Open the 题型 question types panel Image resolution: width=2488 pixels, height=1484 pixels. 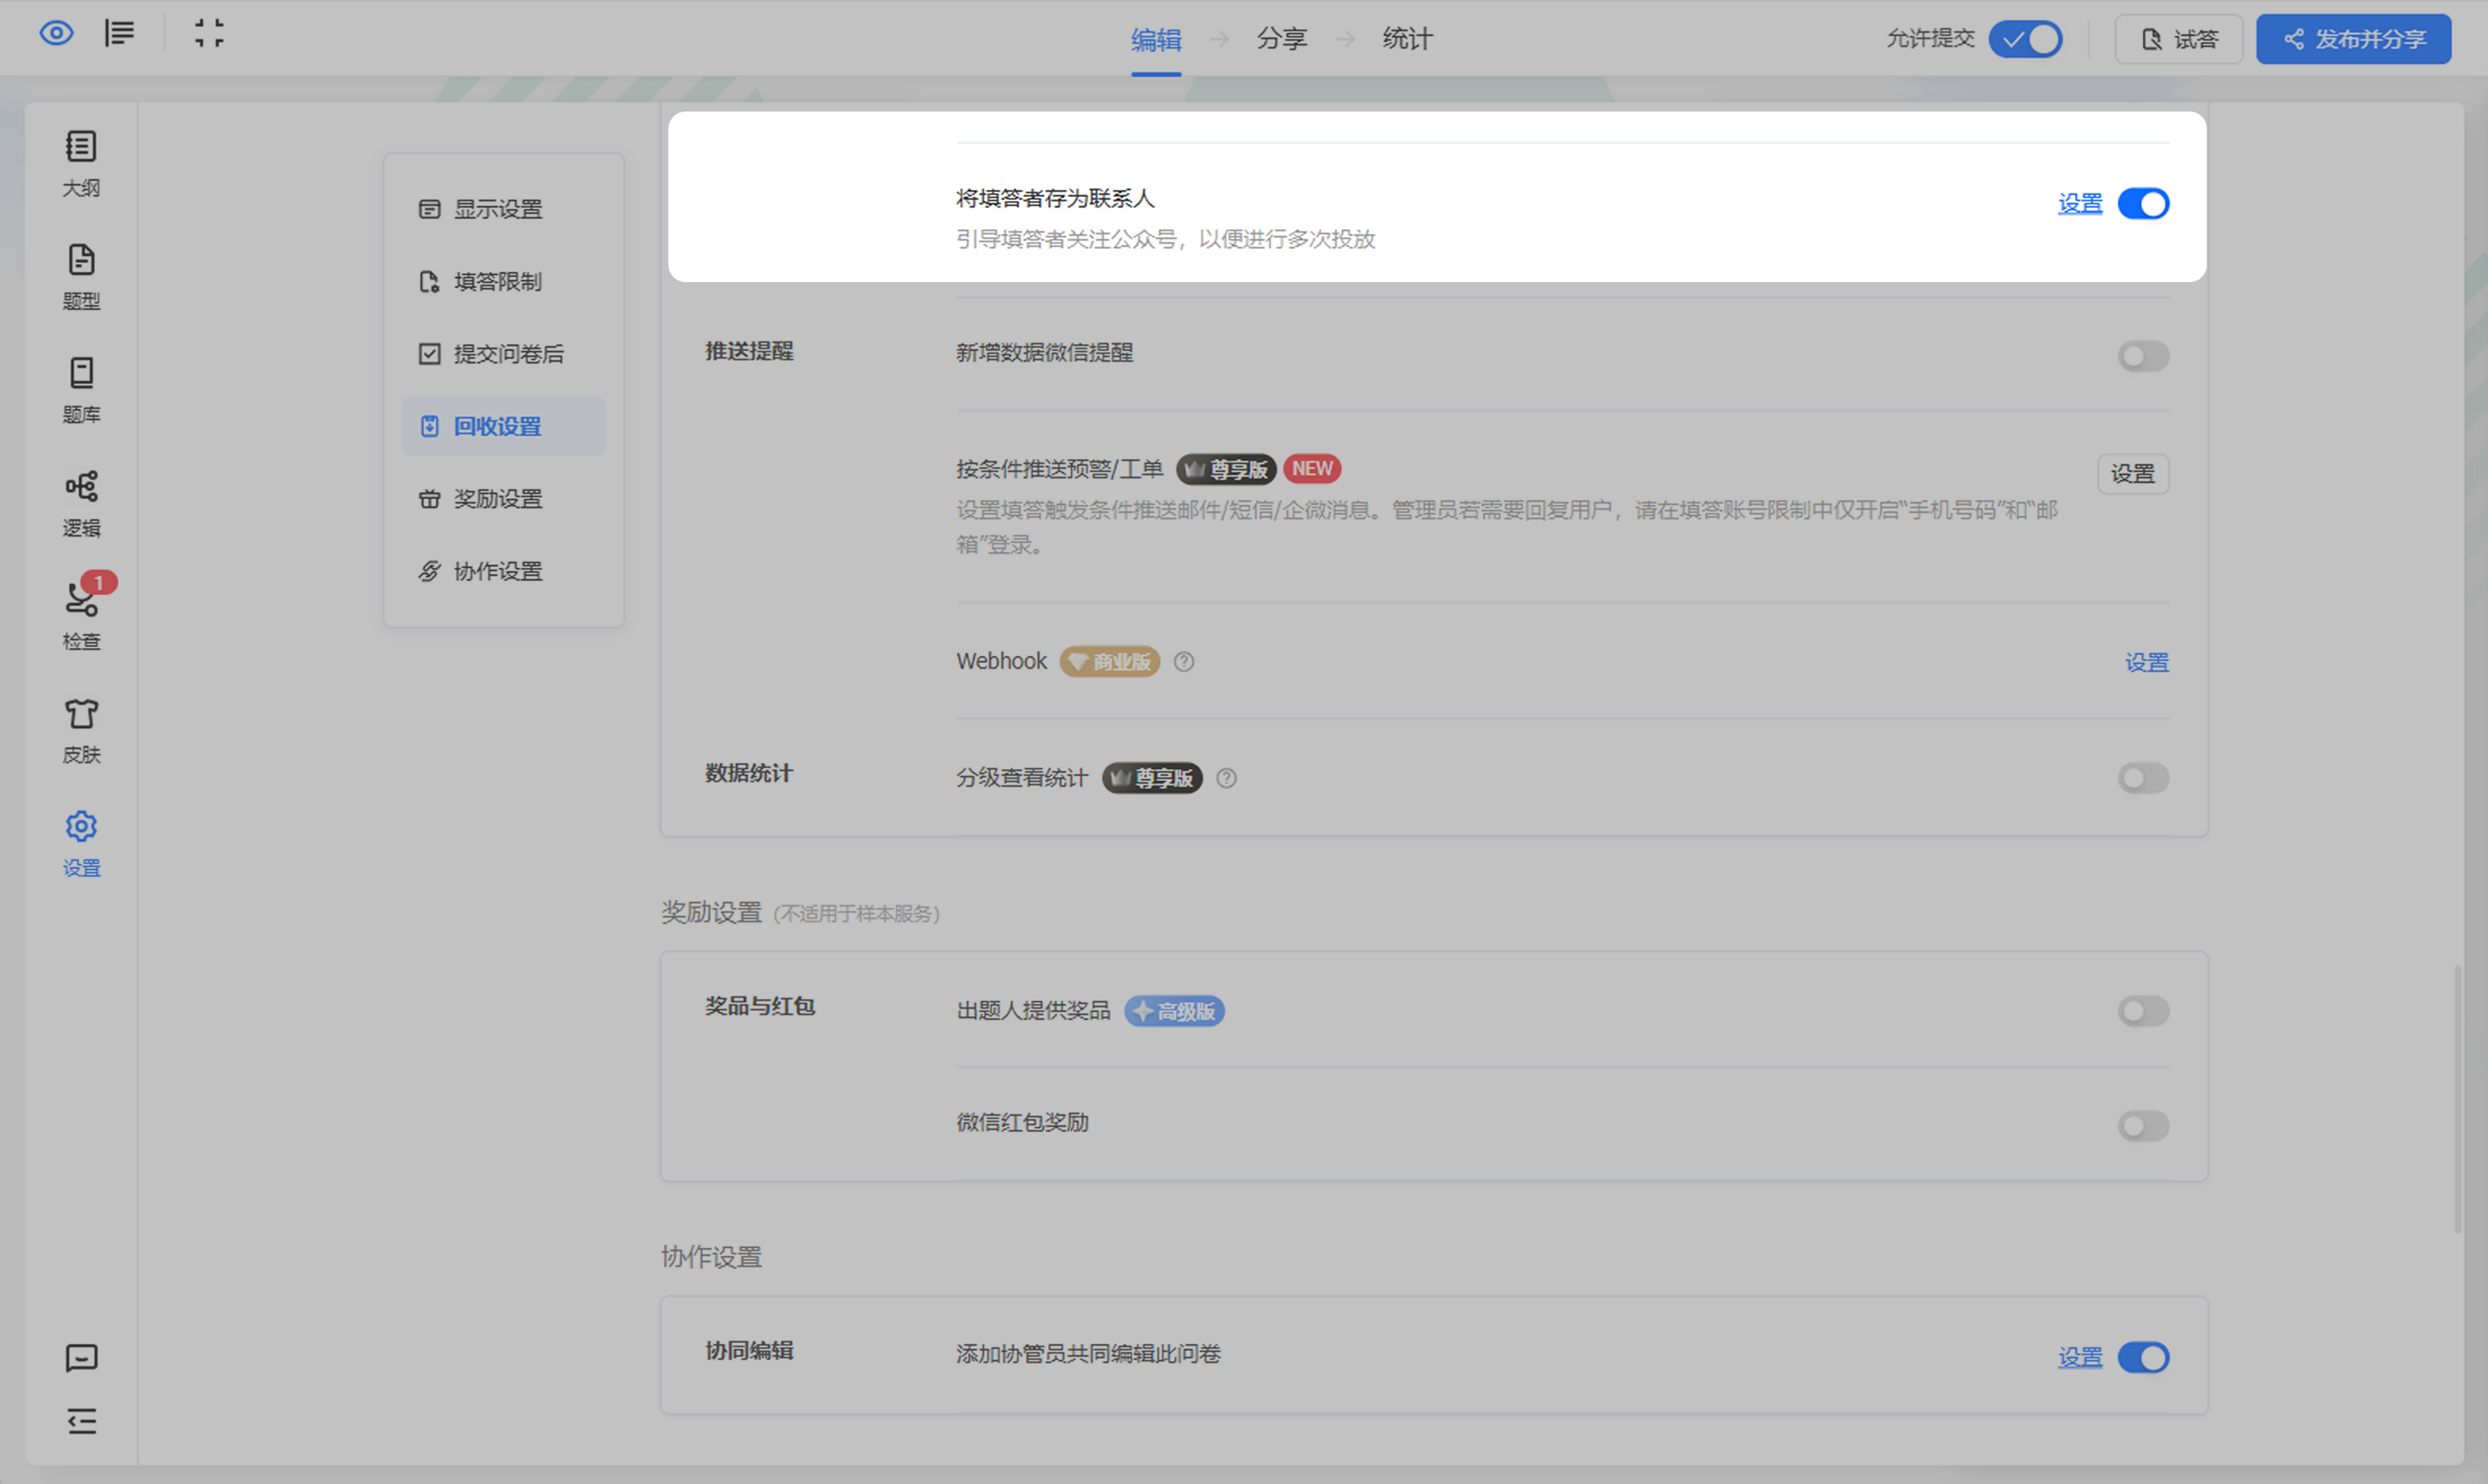[x=81, y=277]
